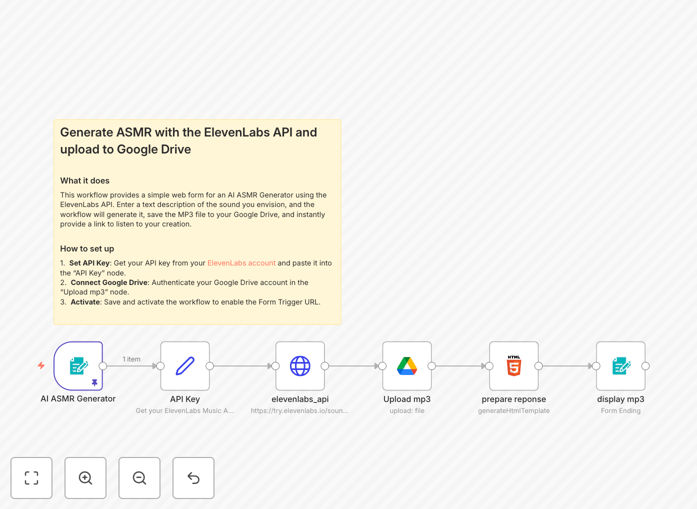The image size is (697, 509).
Task: Click the 'display mp3' node label
Action: click(621, 399)
